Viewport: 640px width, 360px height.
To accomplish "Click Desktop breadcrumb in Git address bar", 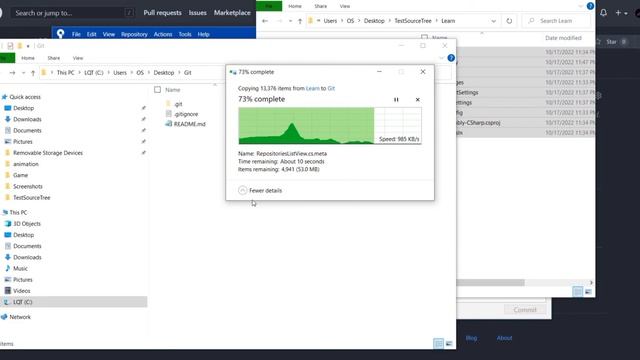I will [164, 73].
